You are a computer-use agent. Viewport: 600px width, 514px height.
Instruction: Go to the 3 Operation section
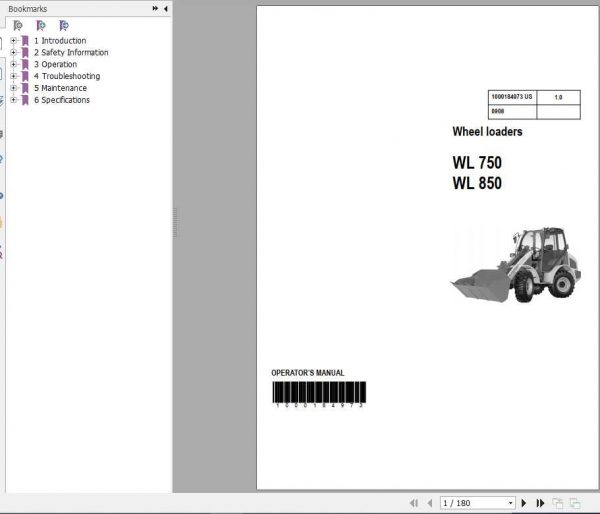(55, 64)
